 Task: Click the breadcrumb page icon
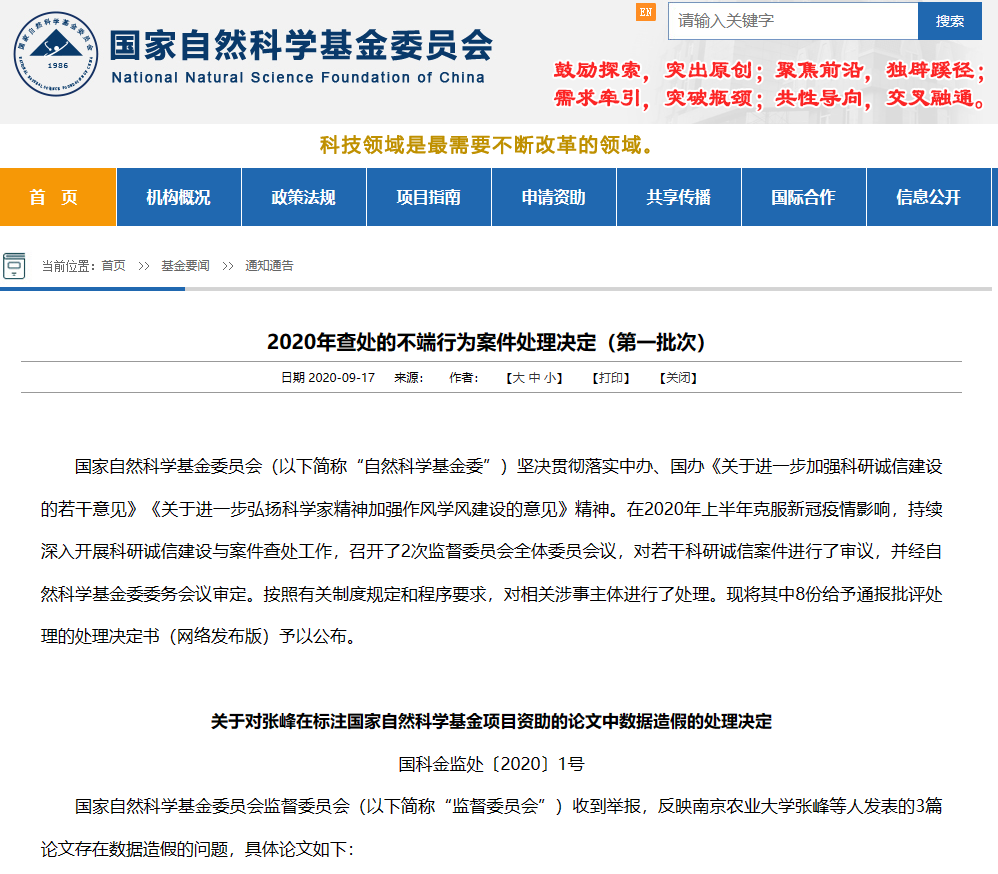click(14, 265)
